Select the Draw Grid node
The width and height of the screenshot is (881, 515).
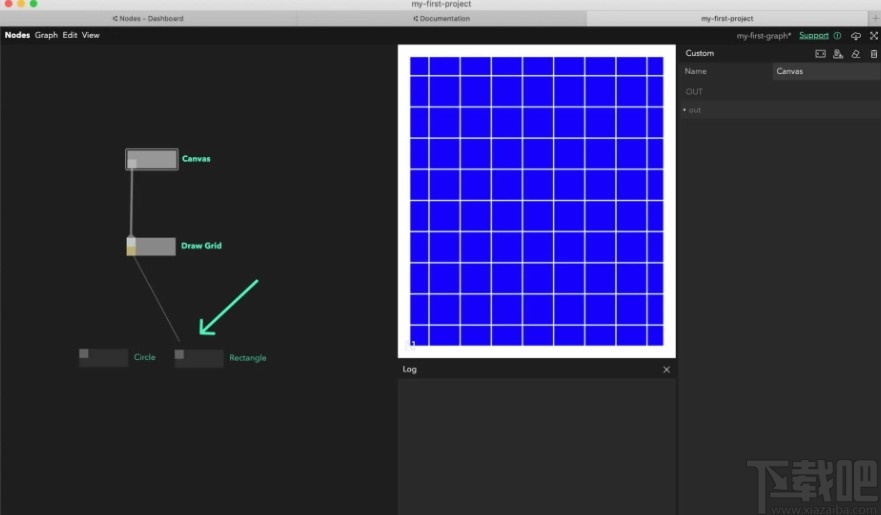click(151, 246)
